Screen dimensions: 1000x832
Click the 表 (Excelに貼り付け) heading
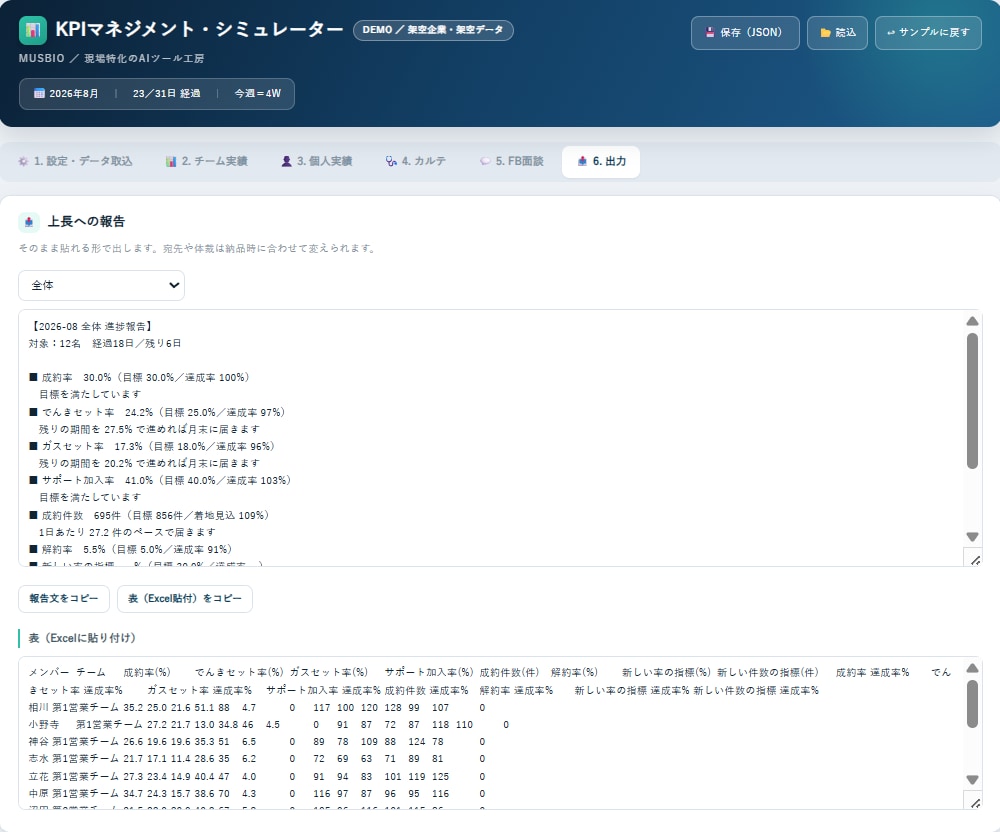pos(82,638)
